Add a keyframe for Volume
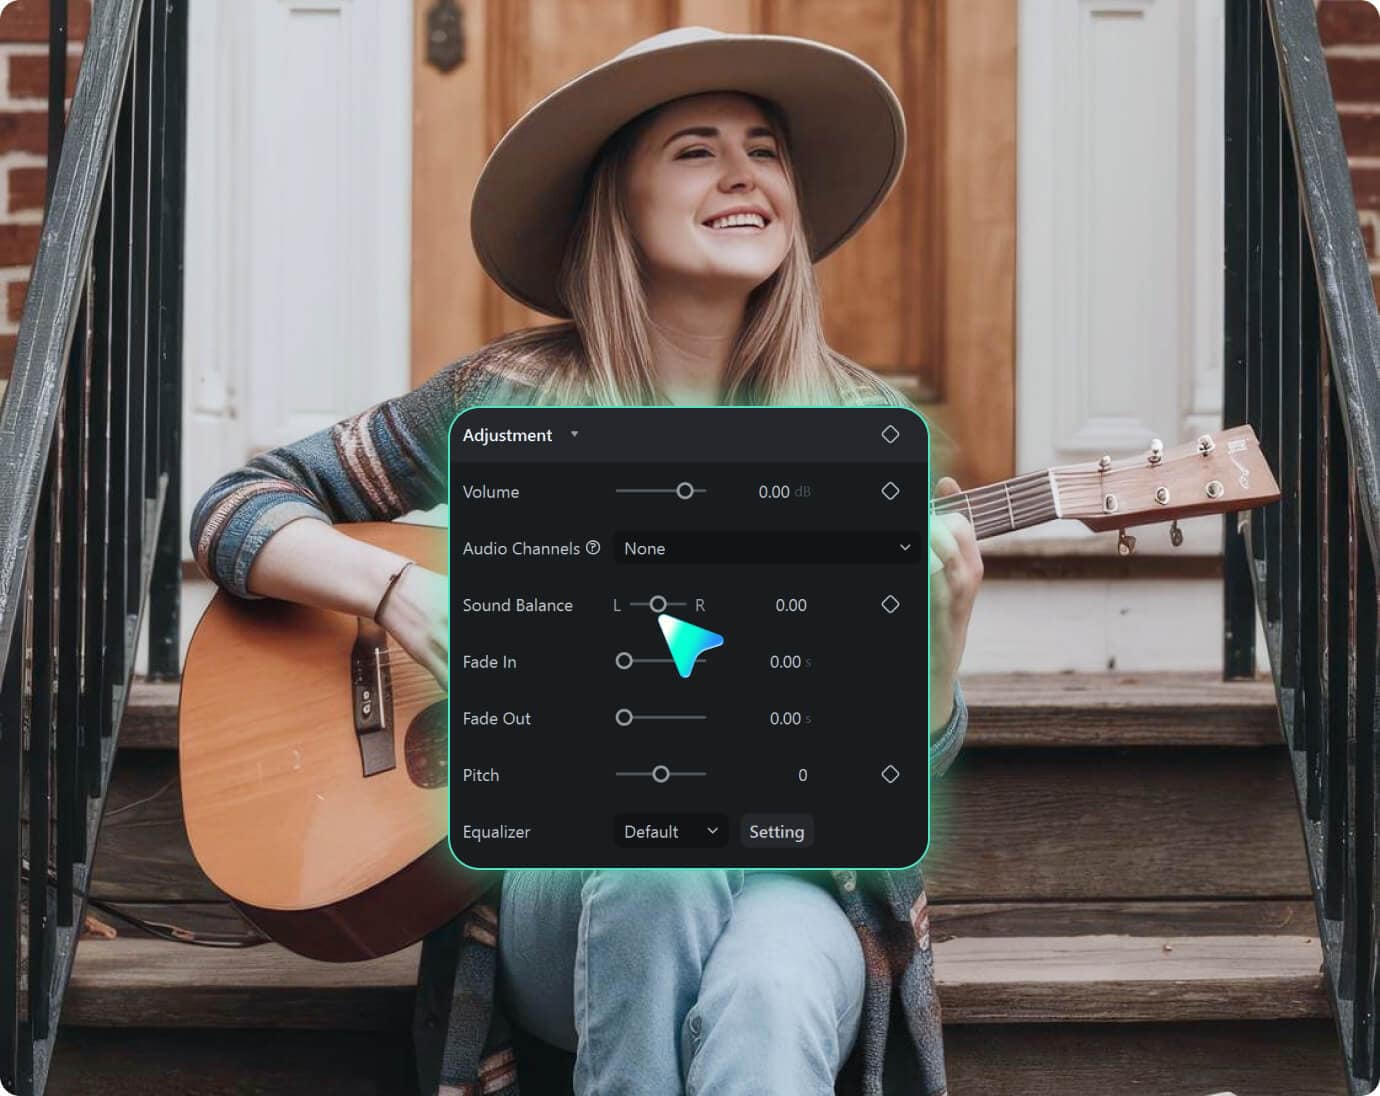 890,491
